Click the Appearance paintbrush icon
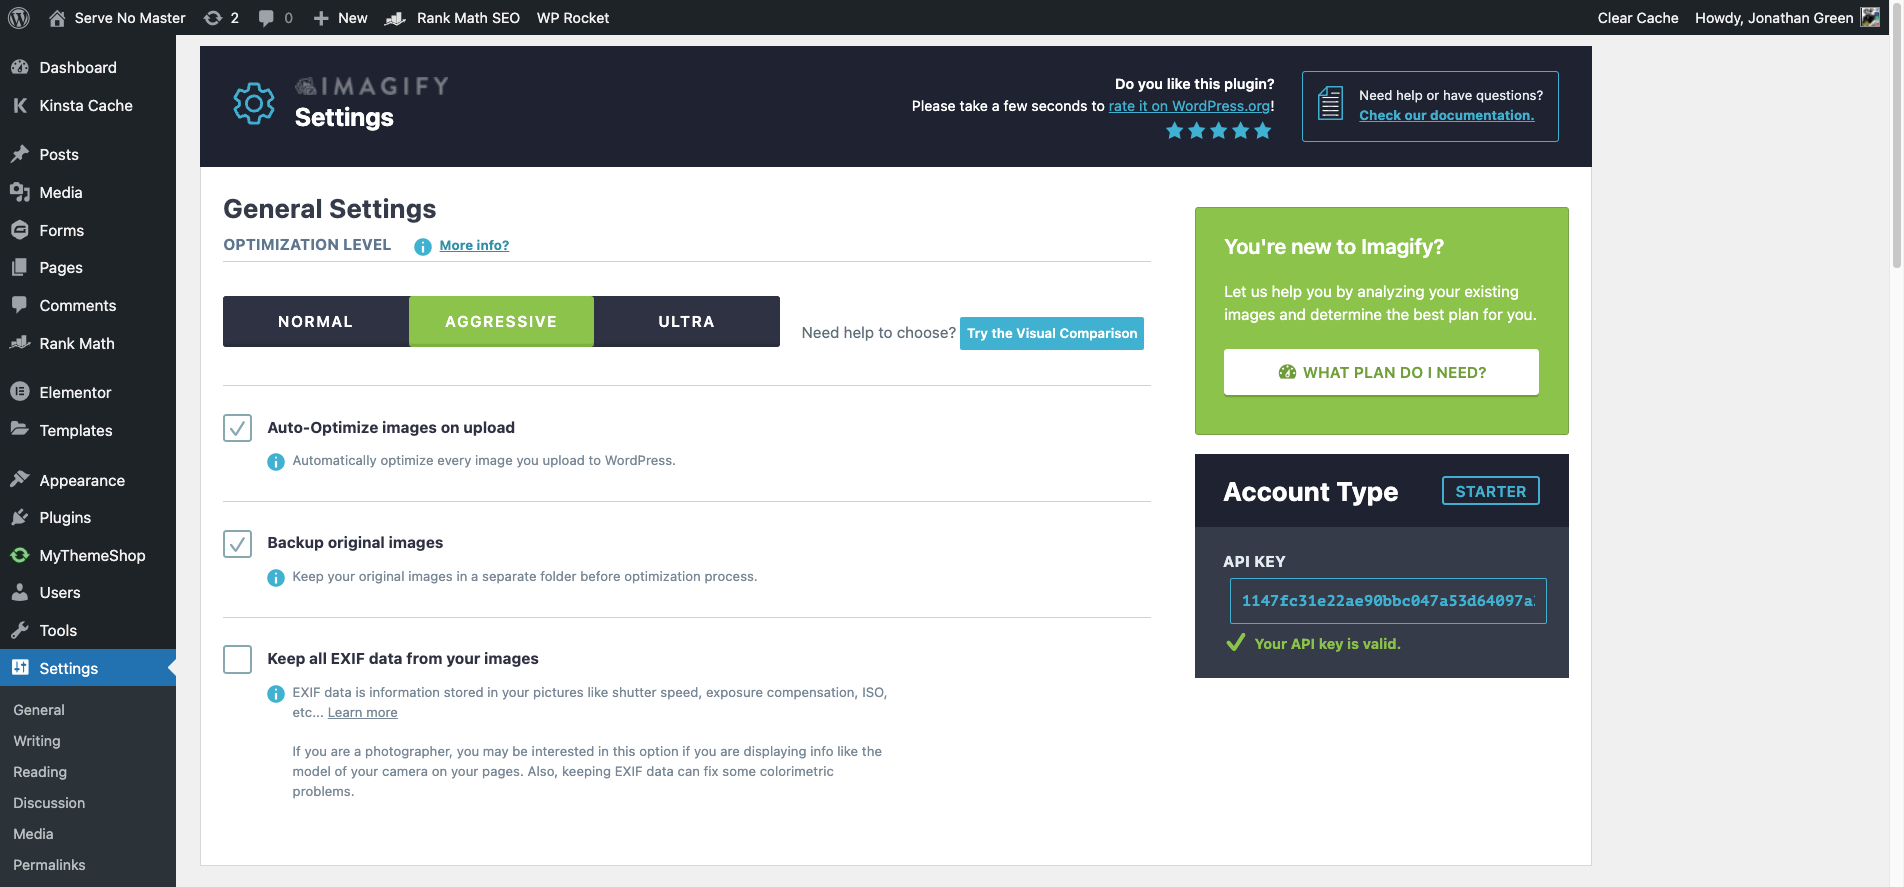Image resolution: width=1904 pixels, height=887 pixels. coord(20,480)
